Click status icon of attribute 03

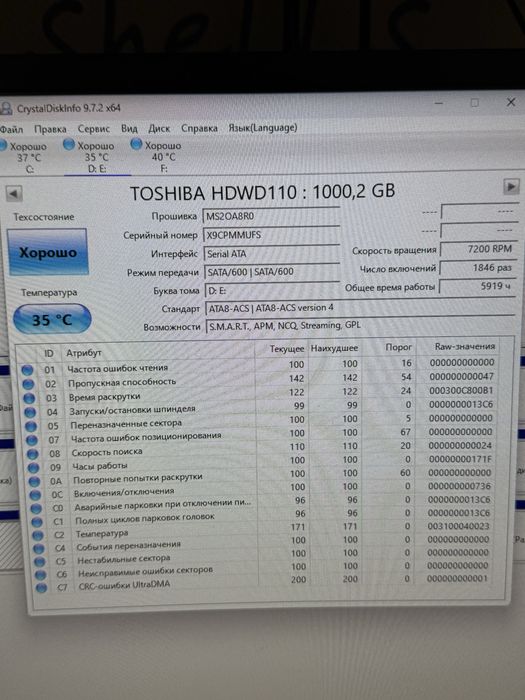[29, 398]
